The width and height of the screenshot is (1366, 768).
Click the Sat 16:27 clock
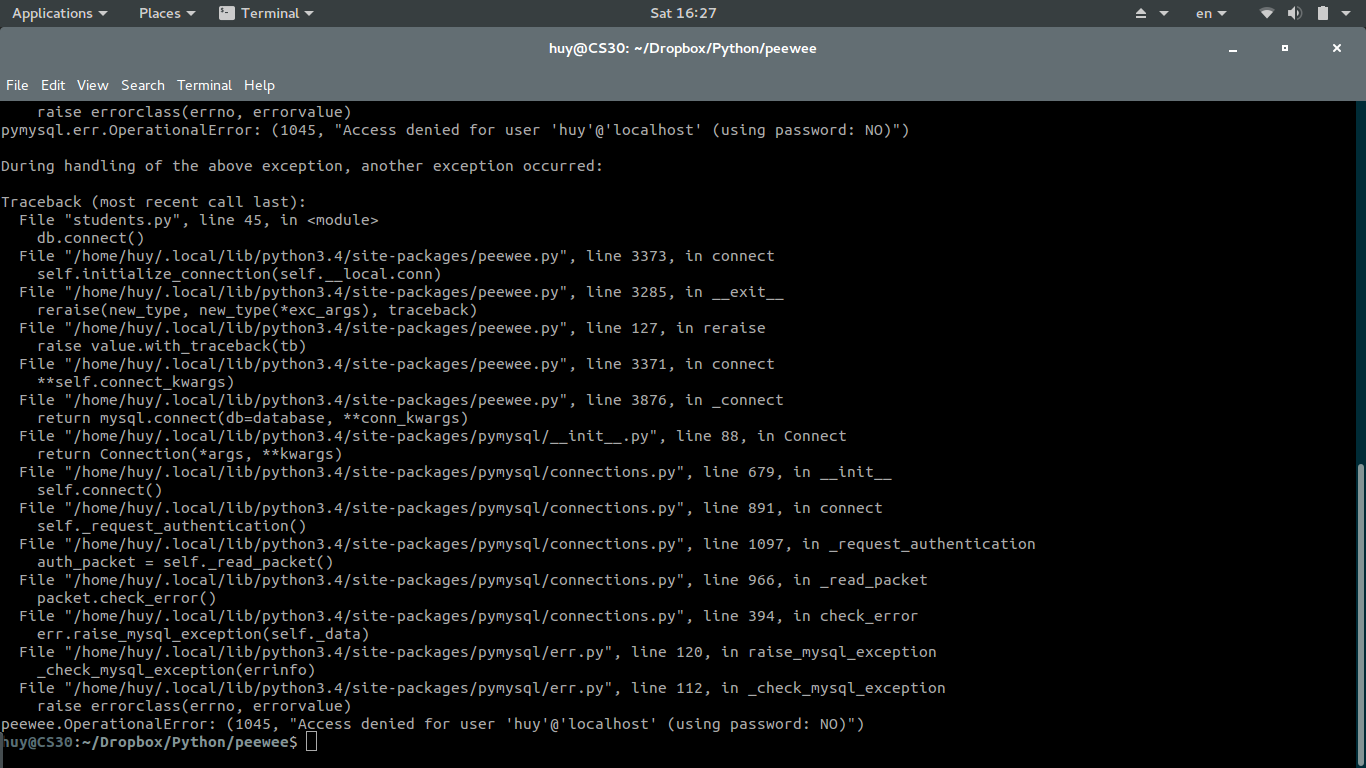click(x=683, y=13)
